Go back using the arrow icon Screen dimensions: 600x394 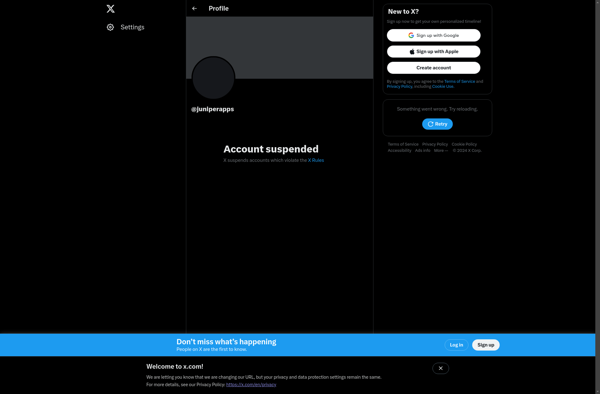click(x=194, y=8)
